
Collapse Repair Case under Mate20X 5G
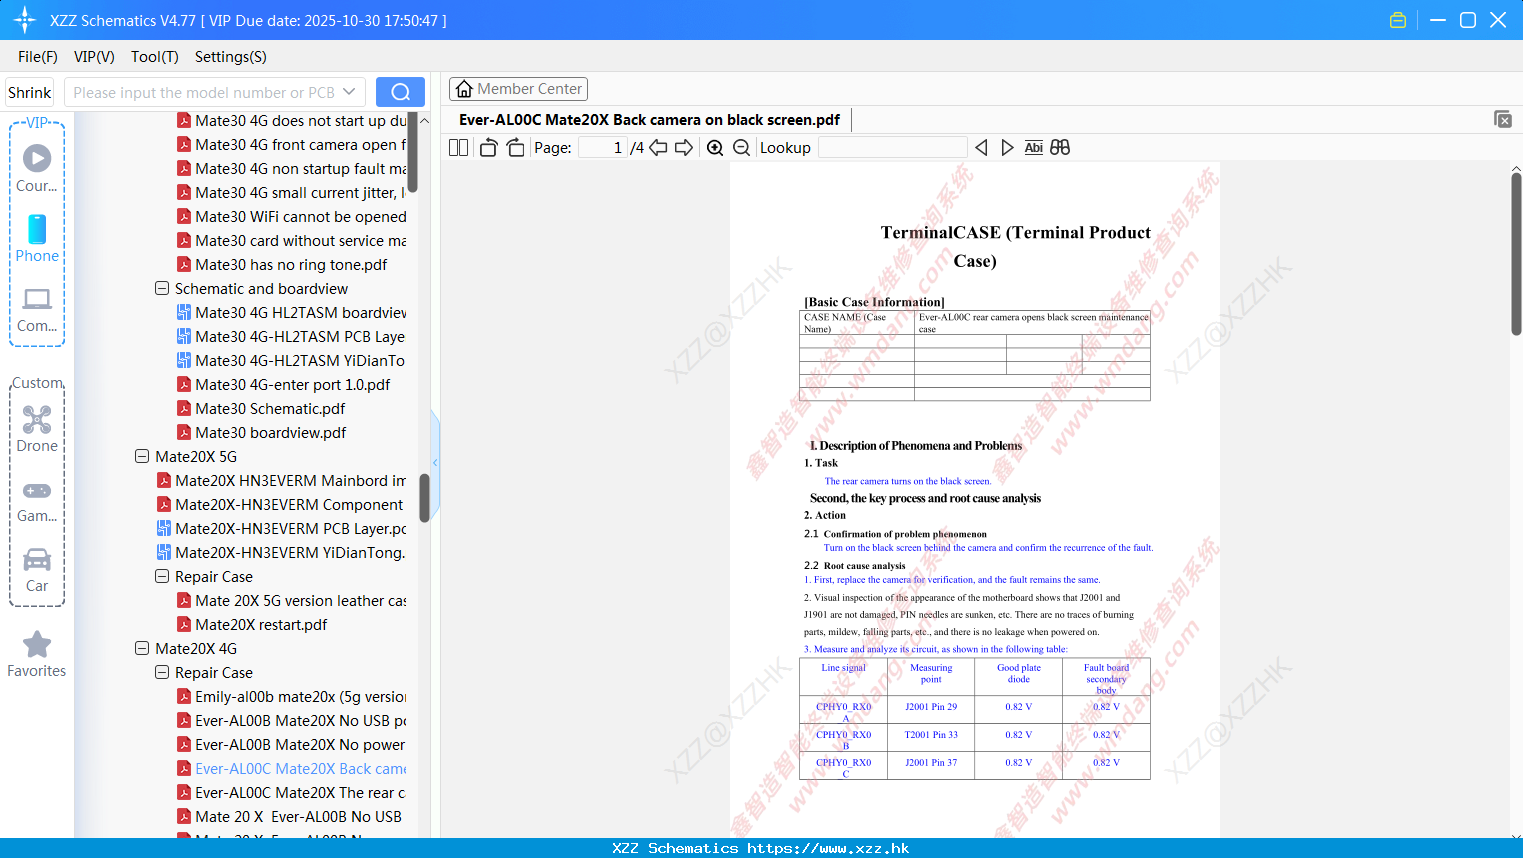tap(162, 576)
